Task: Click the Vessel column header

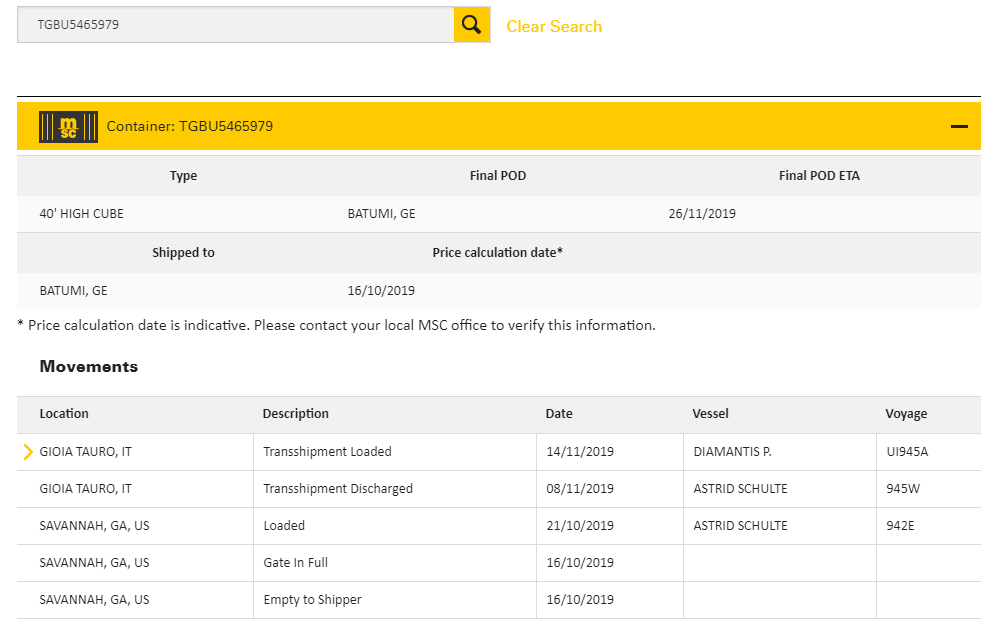Action: [710, 414]
